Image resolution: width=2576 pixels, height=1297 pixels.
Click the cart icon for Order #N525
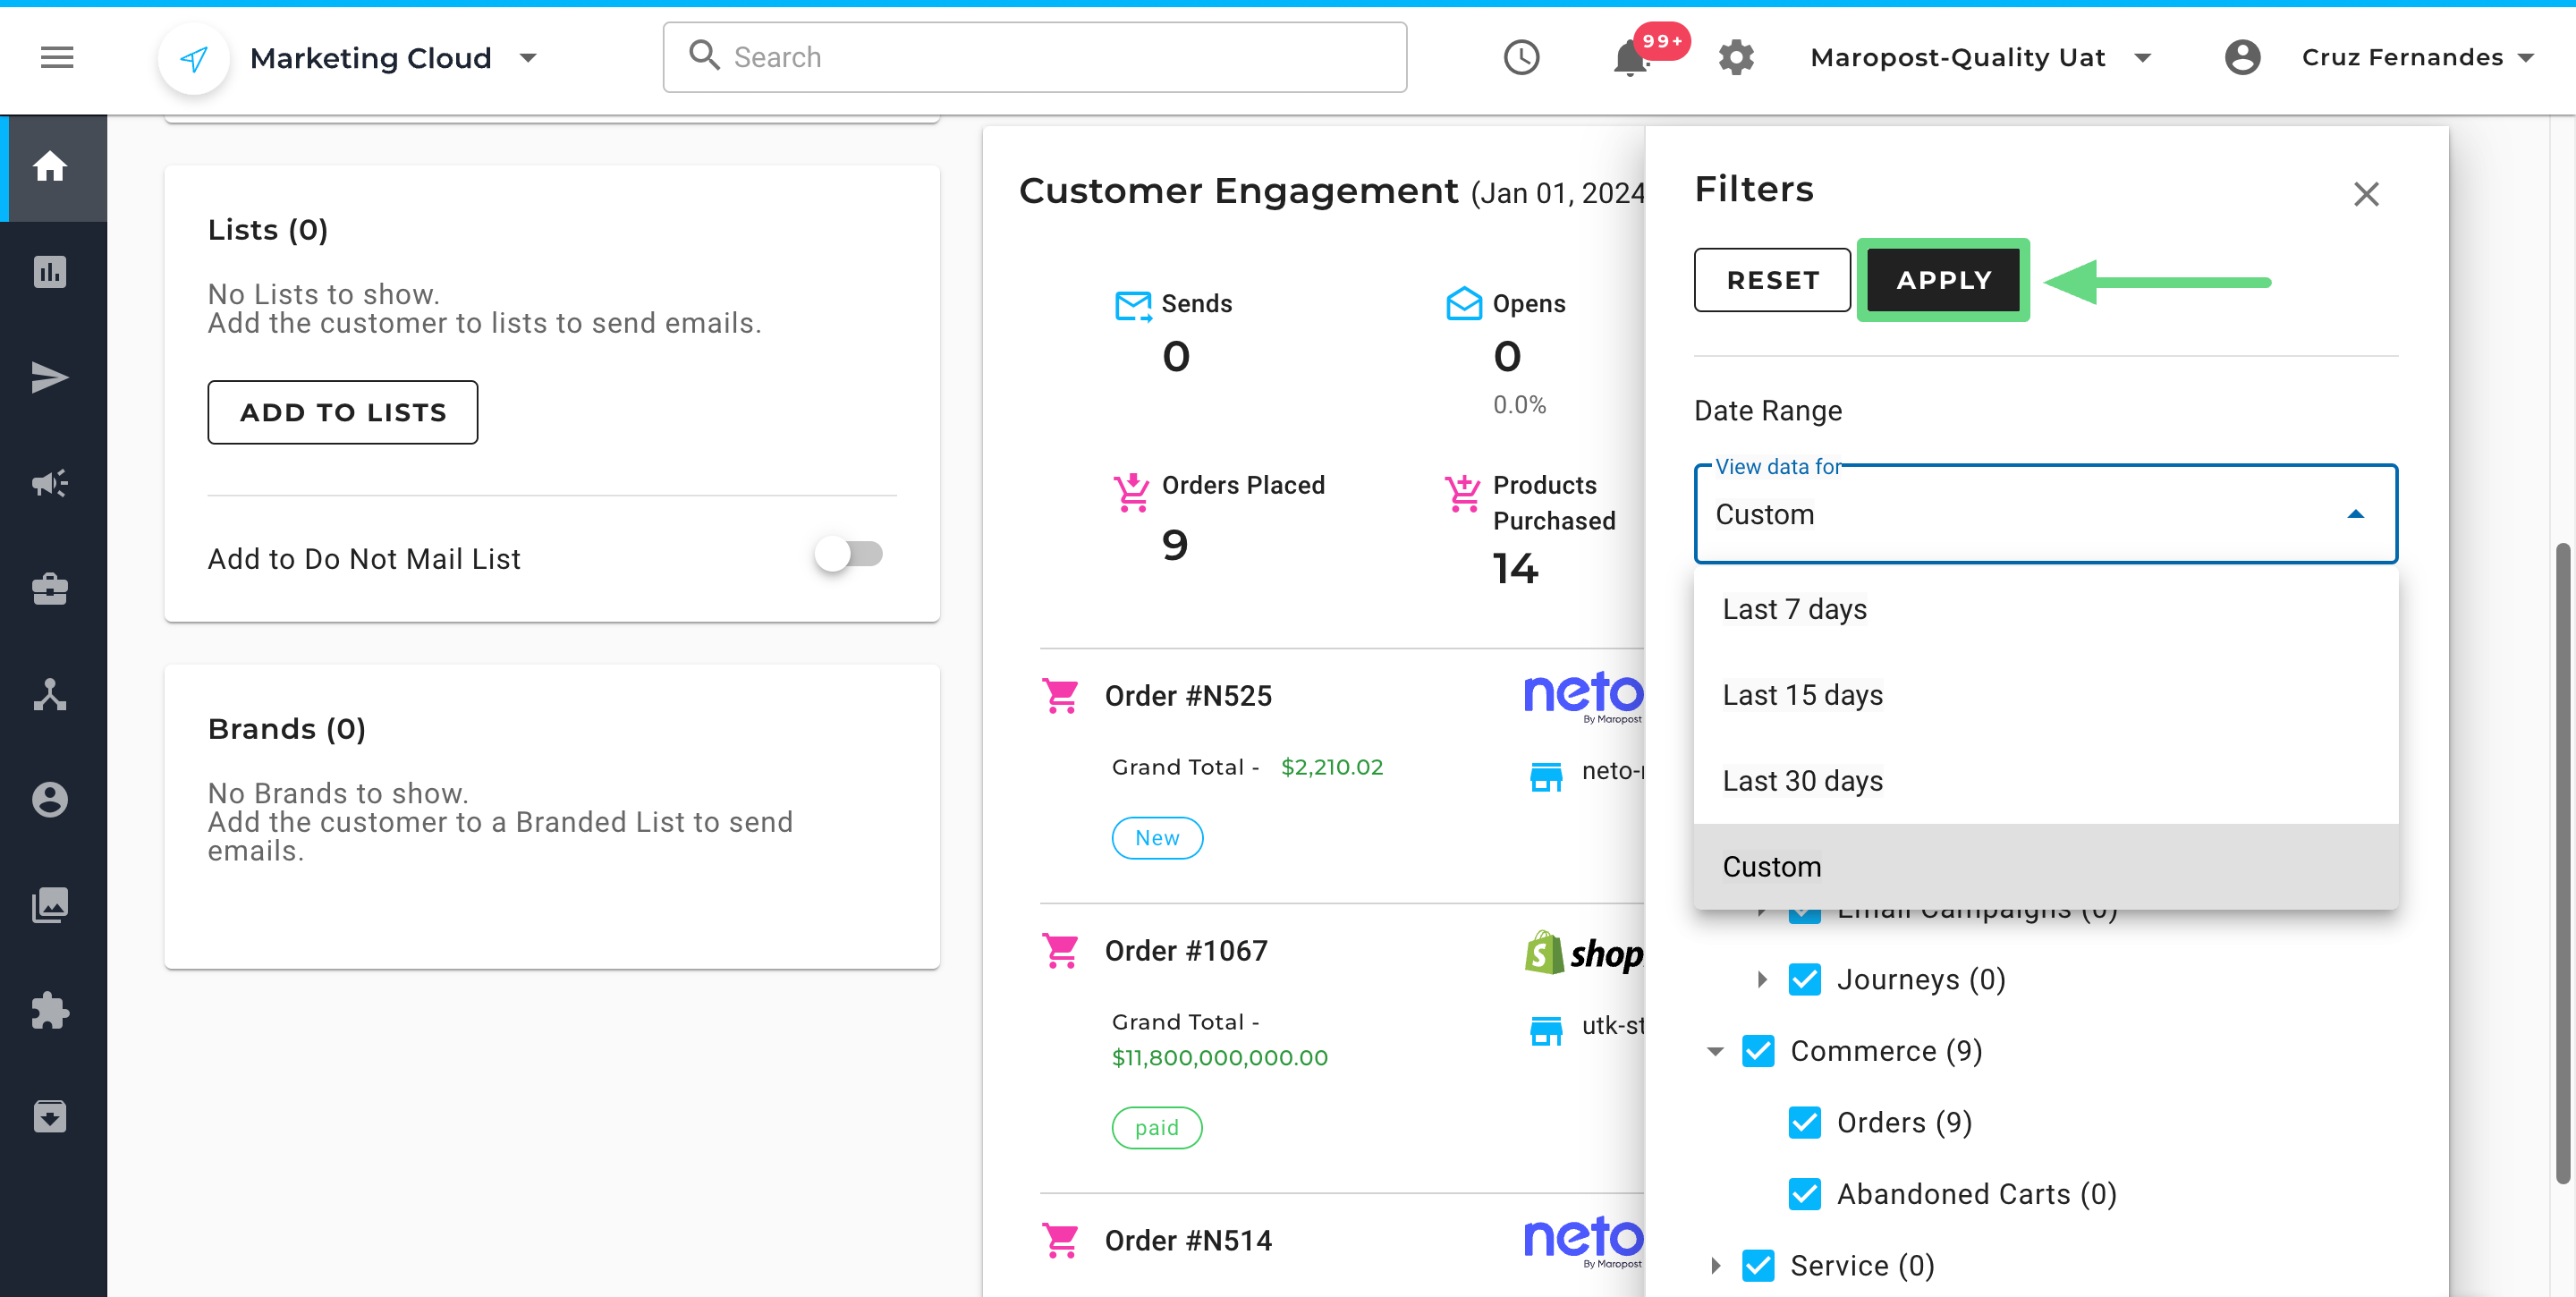pyautogui.click(x=1060, y=696)
